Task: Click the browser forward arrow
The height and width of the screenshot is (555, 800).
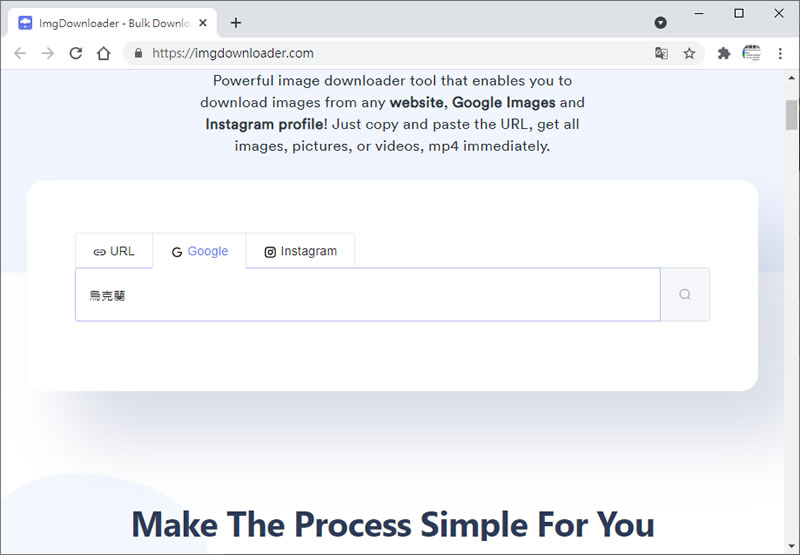Action: 48,53
